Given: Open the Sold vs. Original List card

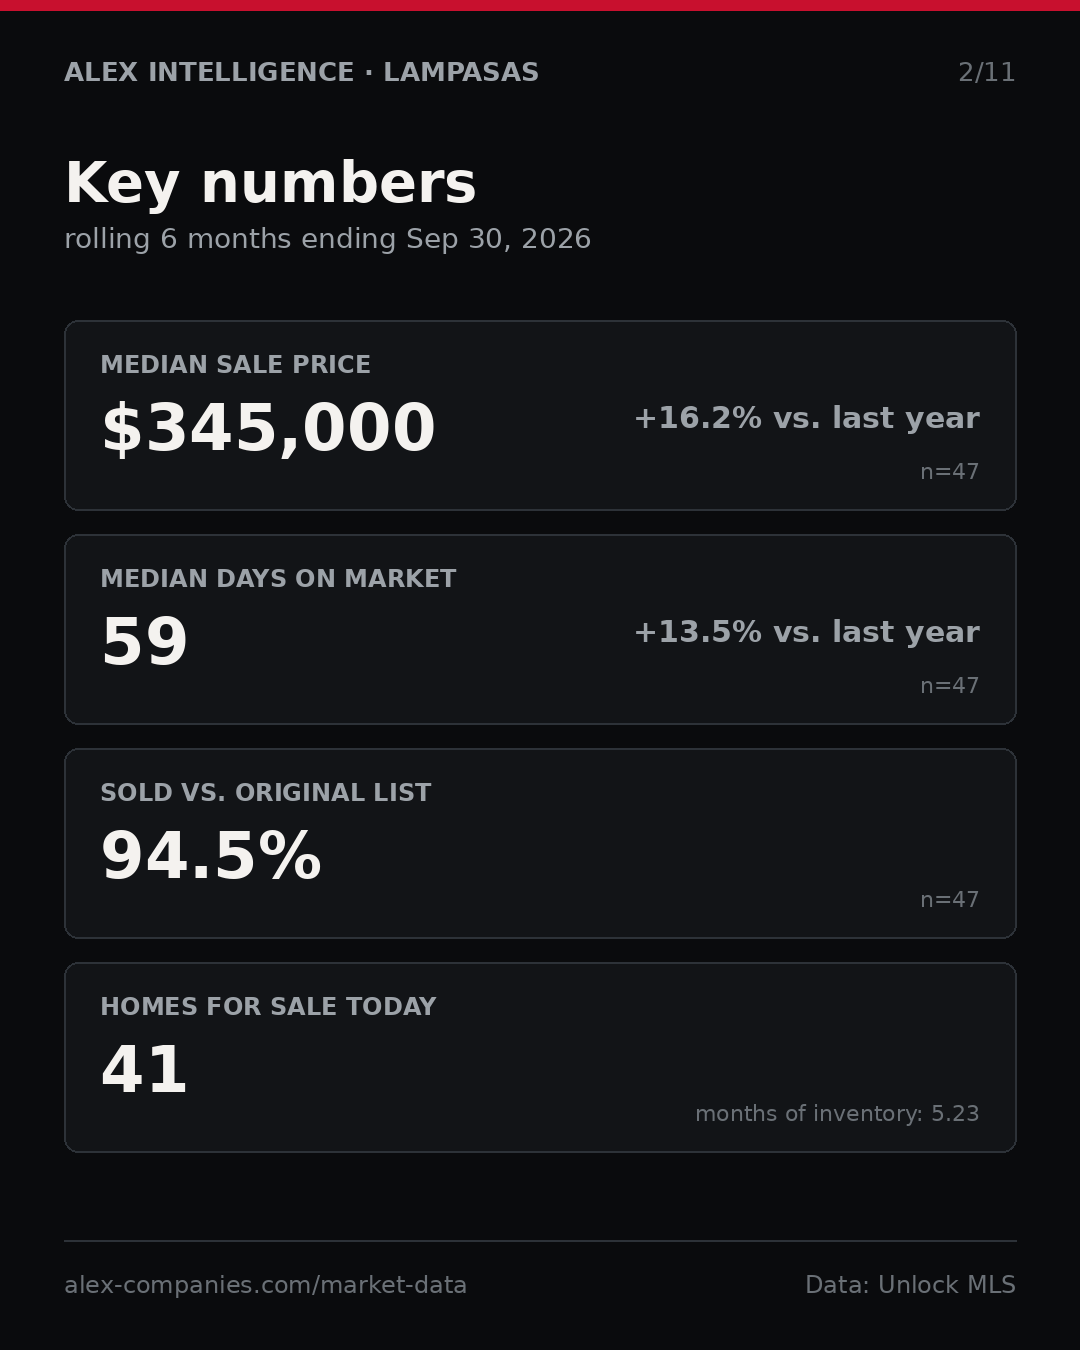Looking at the screenshot, I should [x=540, y=843].
